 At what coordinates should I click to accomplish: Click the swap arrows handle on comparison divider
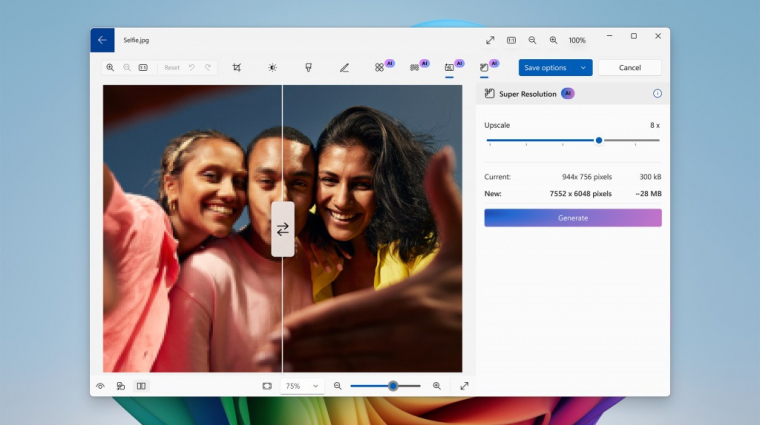click(x=283, y=229)
